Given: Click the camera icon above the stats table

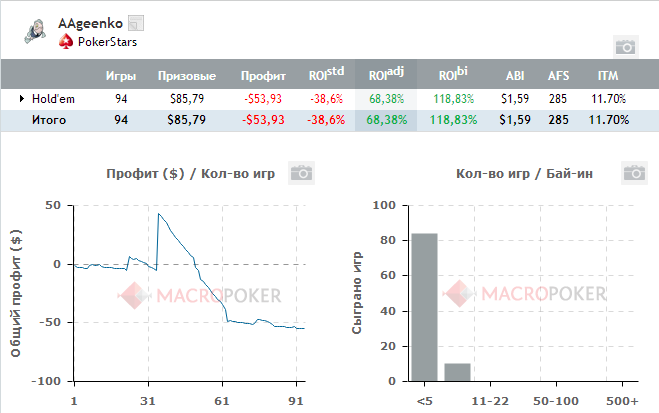Looking at the screenshot, I should 625,46.
